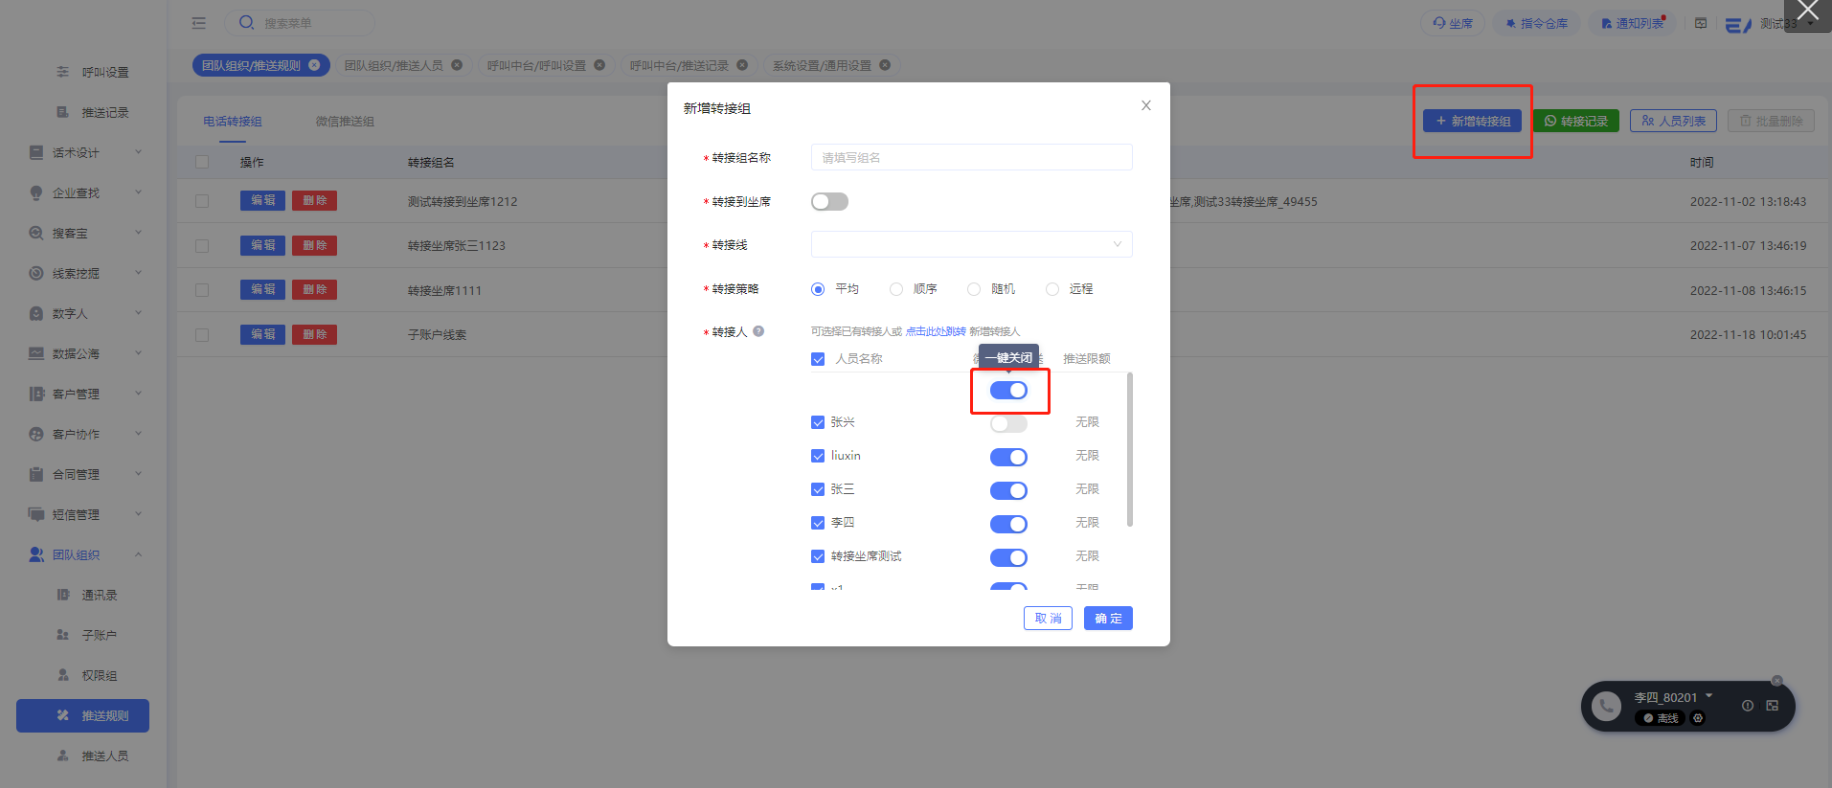This screenshot has width=1832, height=788.
Task: Click 确定 to confirm the dialog
Action: pyautogui.click(x=1108, y=619)
